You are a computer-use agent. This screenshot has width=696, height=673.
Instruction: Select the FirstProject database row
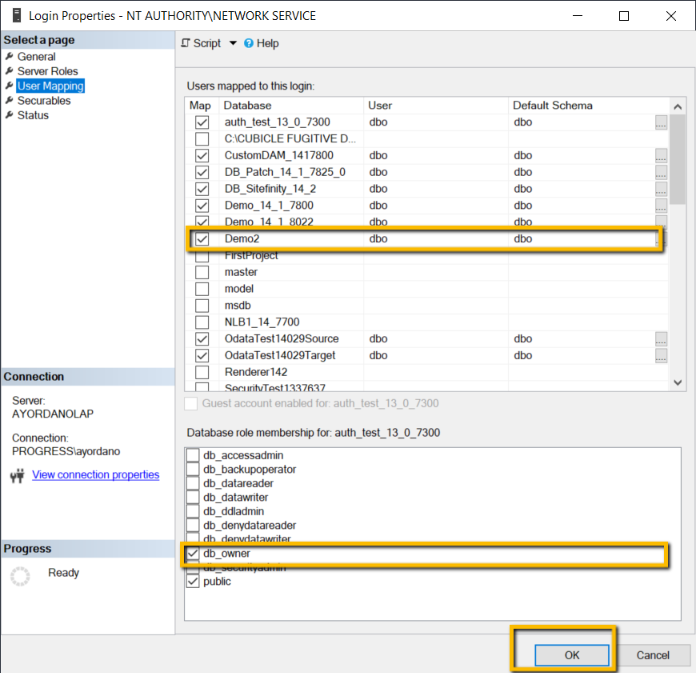(x=426, y=256)
